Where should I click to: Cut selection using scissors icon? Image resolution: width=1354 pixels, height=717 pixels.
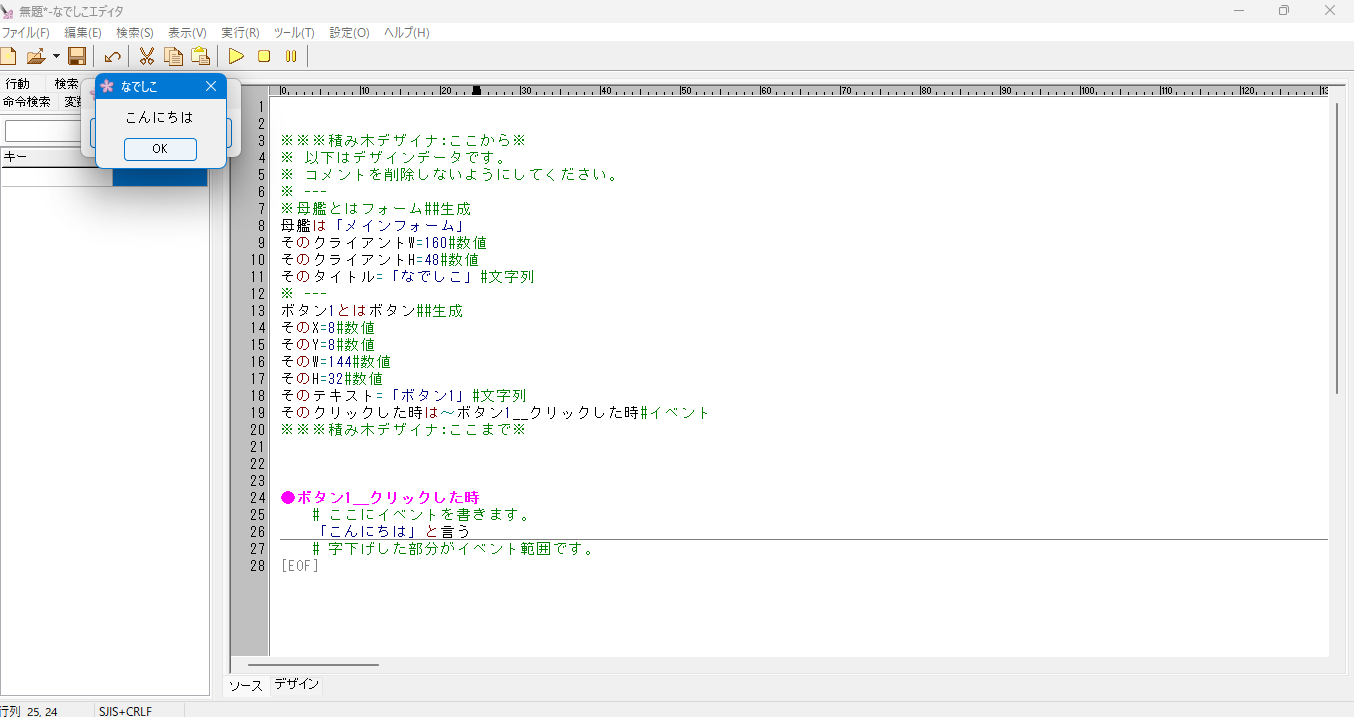tap(147, 56)
